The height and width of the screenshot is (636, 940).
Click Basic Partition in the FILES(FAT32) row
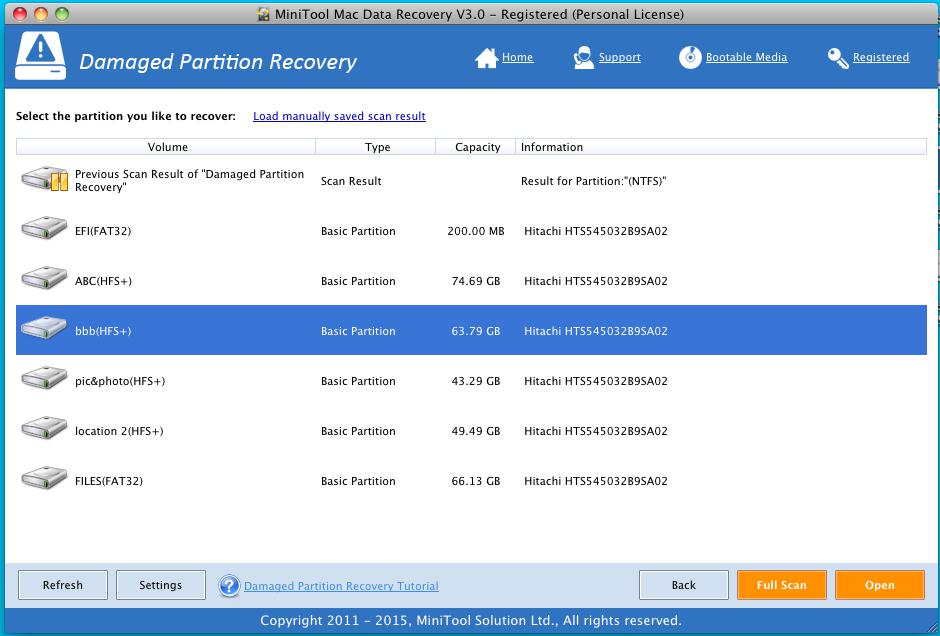pos(358,481)
